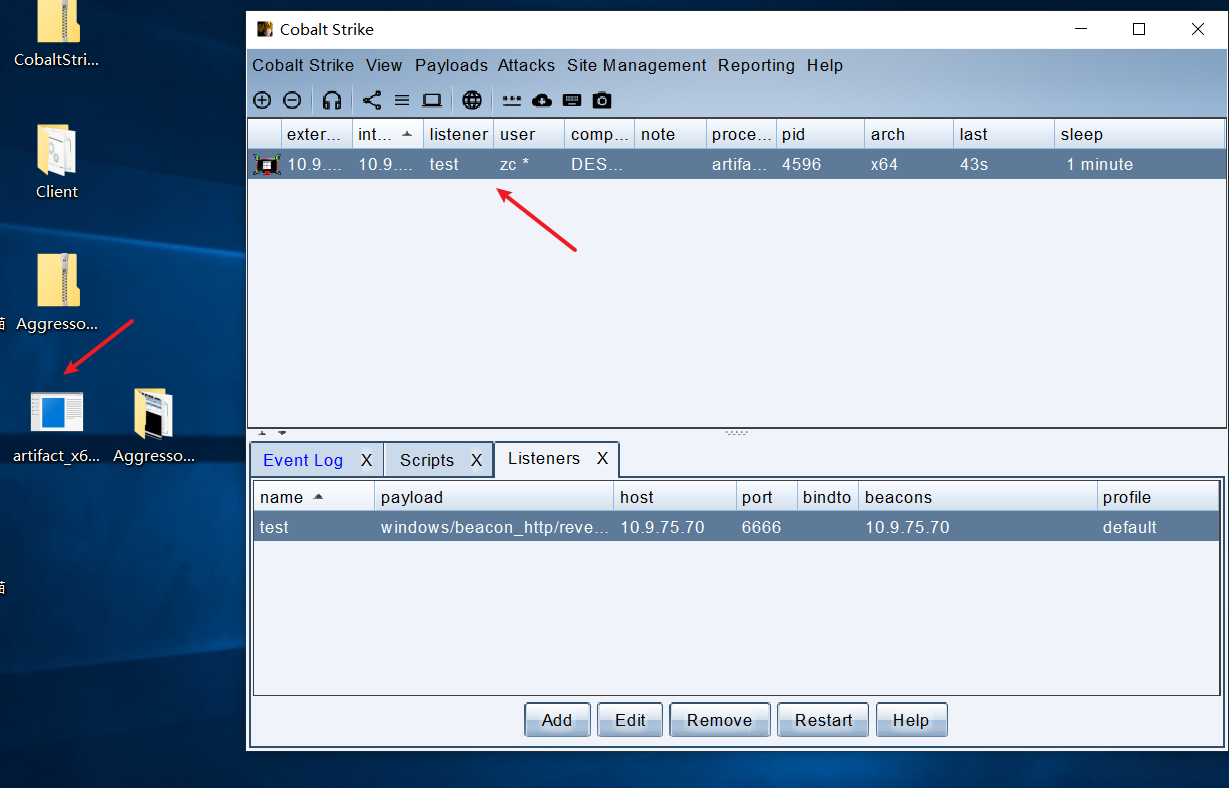Sort sessions by note column header
This screenshot has height=788, width=1229.
(x=671, y=134)
